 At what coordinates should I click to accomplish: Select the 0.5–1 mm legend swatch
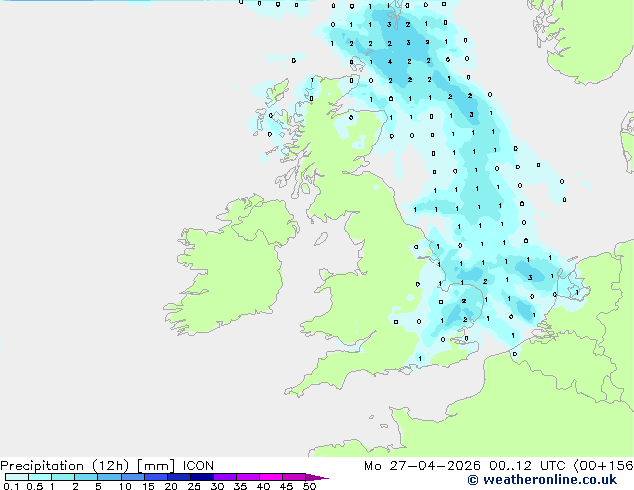(40, 477)
